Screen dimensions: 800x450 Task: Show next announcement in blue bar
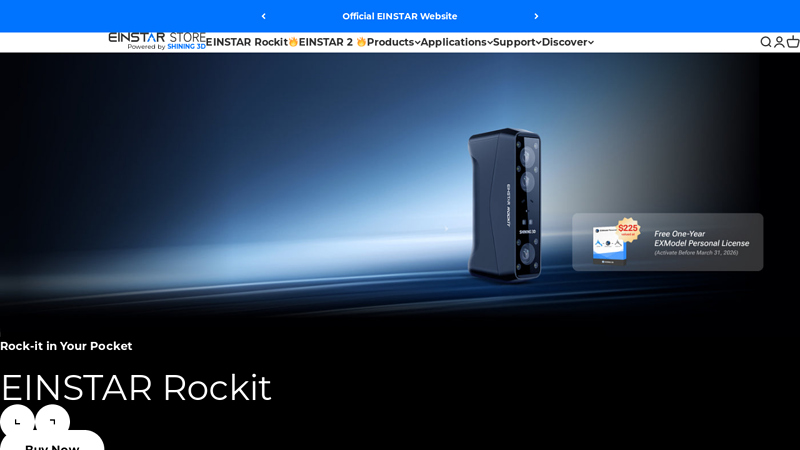536,16
